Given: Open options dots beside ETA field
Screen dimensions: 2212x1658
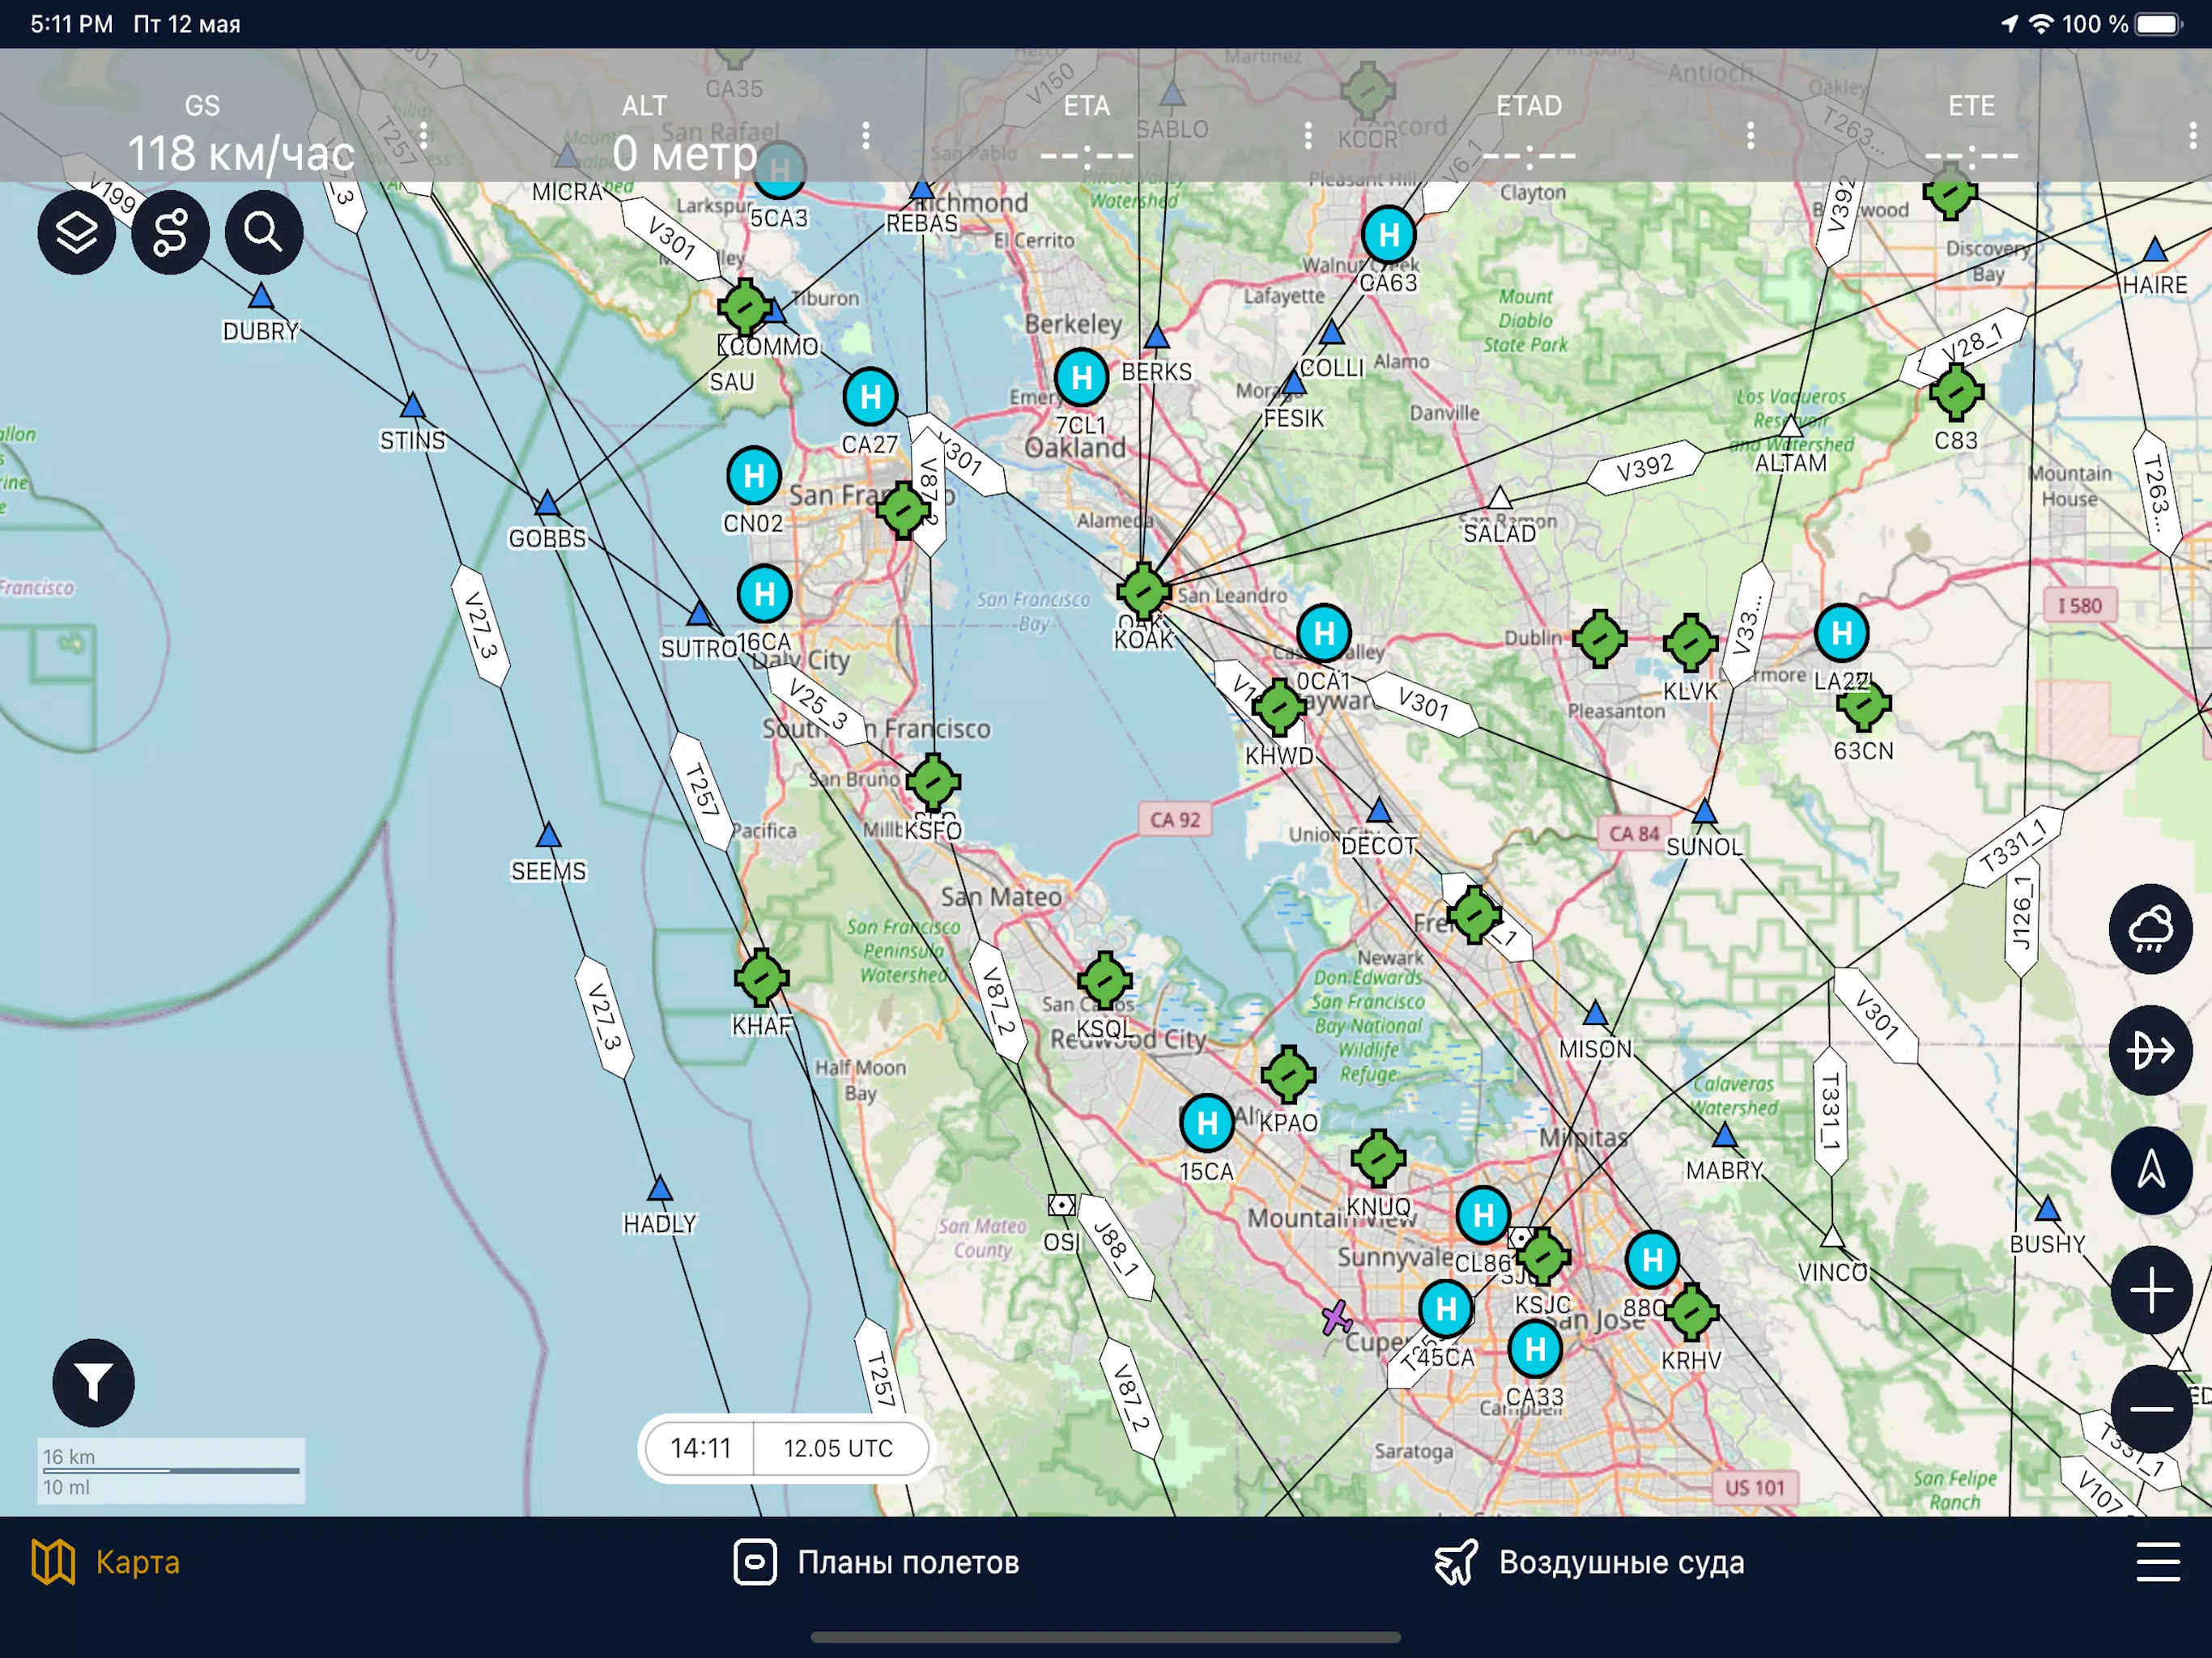Looking at the screenshot, I should (1308, 135).
